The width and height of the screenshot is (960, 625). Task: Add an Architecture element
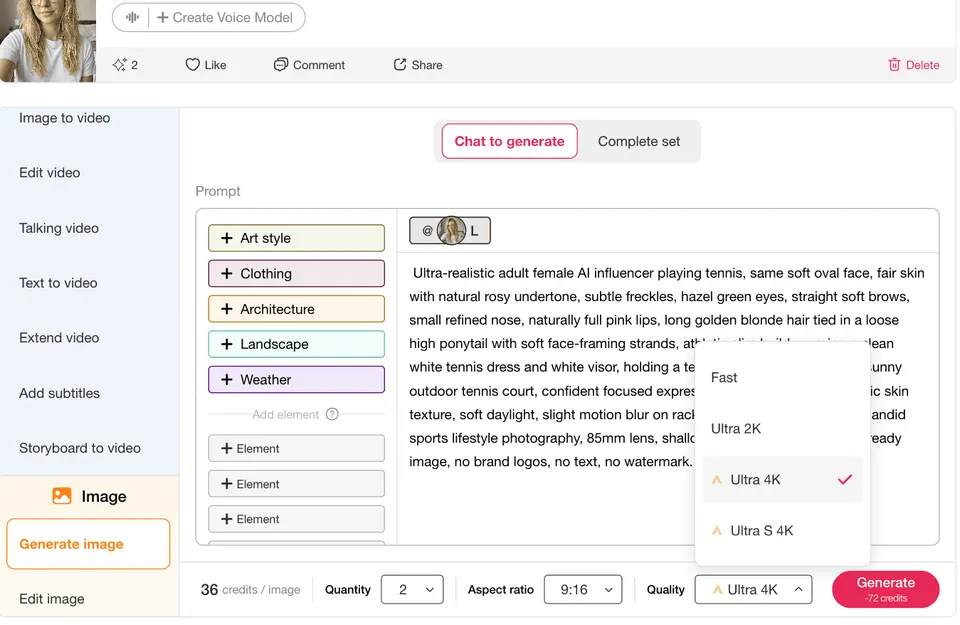tap(296, 309)
